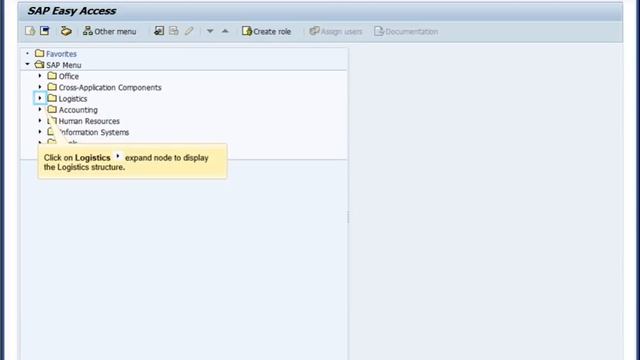Select the SAP Menu tree item
Screen dimensions: 640x360
[x=64, y=65]
